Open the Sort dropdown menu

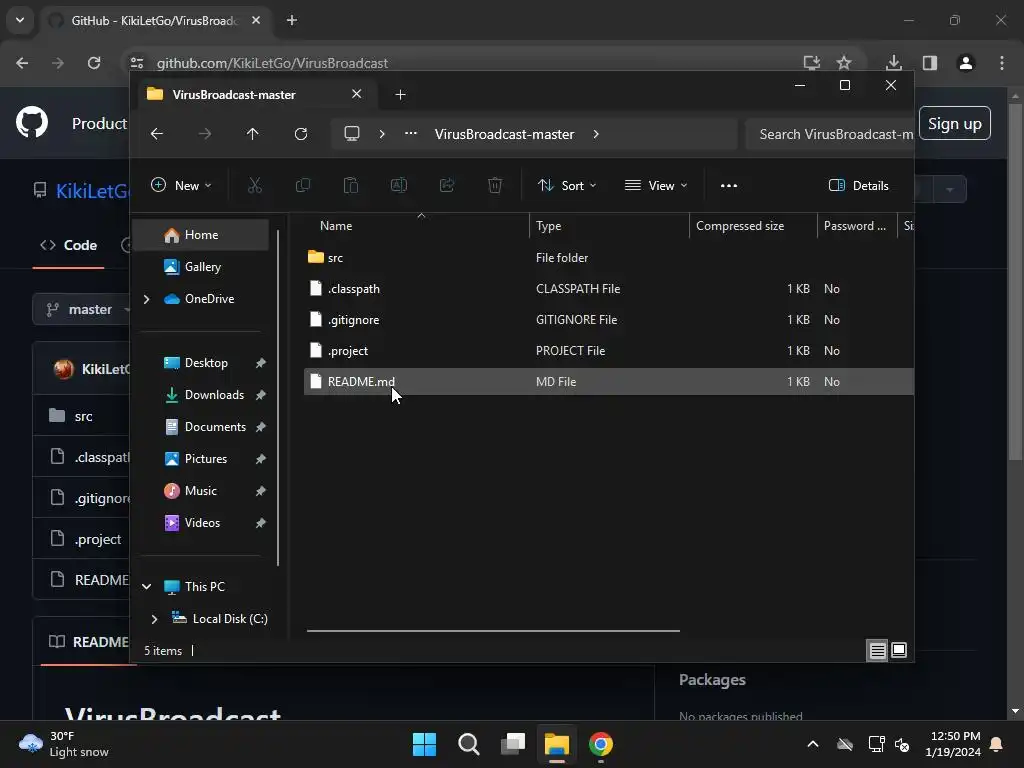point(567,185)
